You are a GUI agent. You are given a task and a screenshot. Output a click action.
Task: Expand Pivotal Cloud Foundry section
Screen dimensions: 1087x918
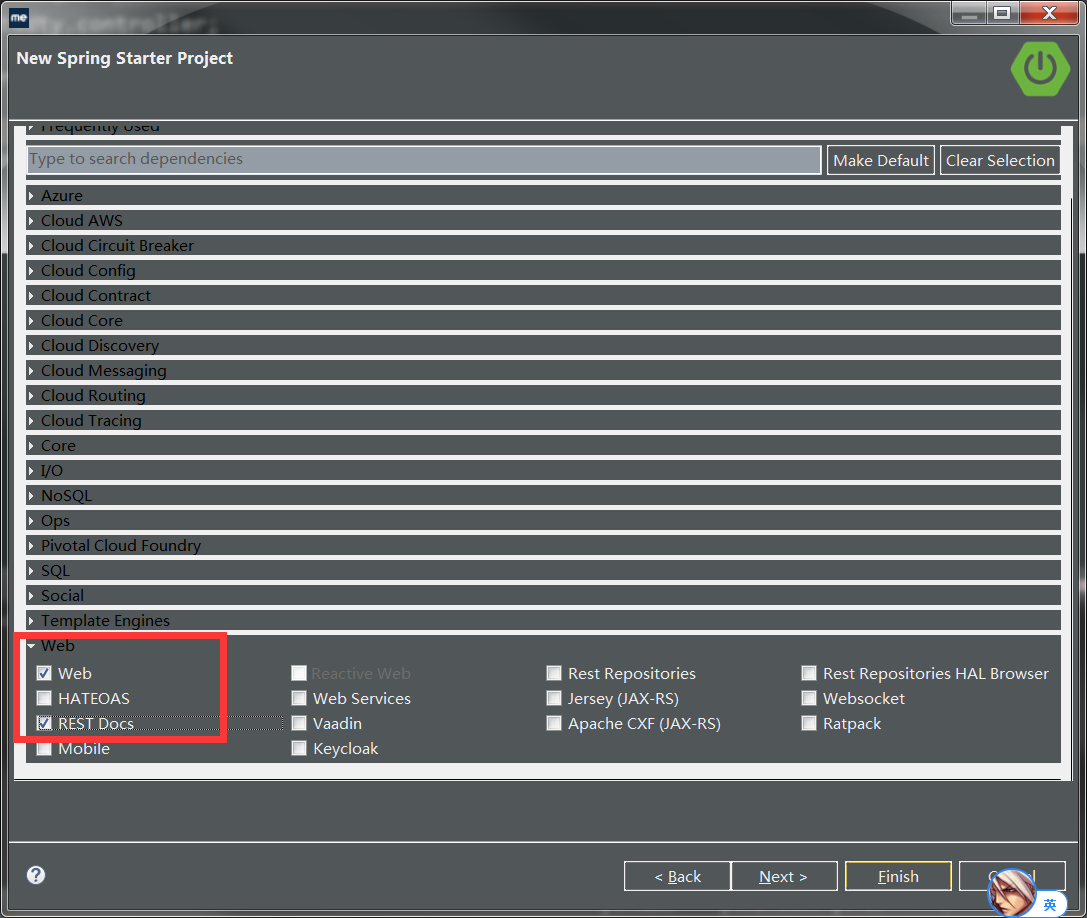544,546
